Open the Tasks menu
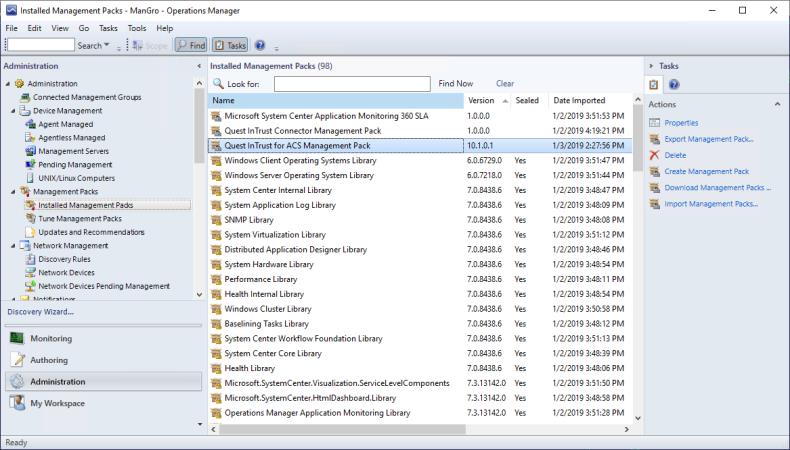This screenshot has height=450, width=790. tap(108, 28)
